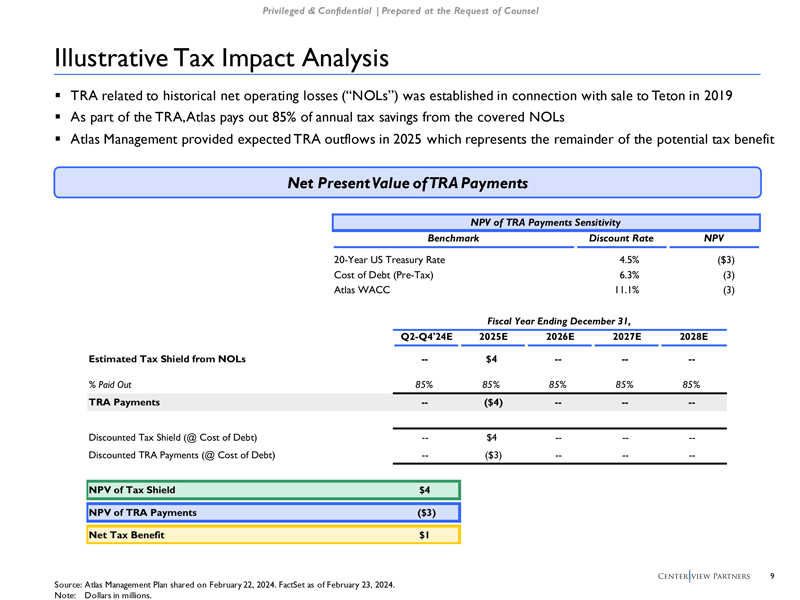The width and height of the screenshot is (800, 600).
Task: Select the Atlas WACC row label
Action: coord(362,290)
